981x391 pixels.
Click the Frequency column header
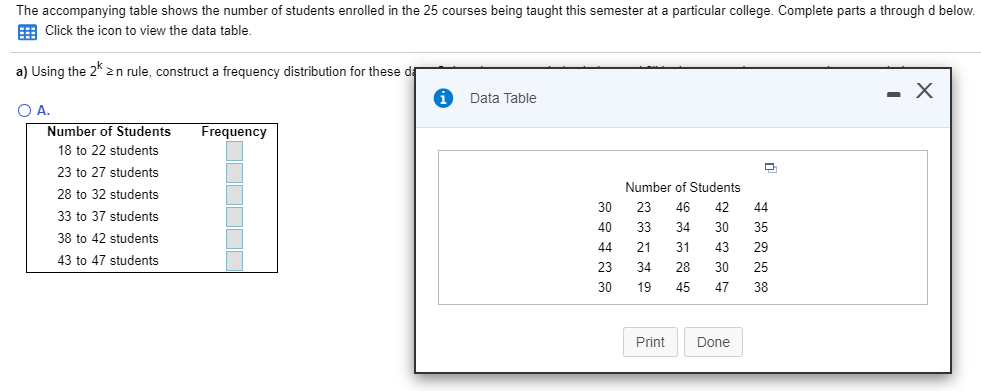click(234, 132)
